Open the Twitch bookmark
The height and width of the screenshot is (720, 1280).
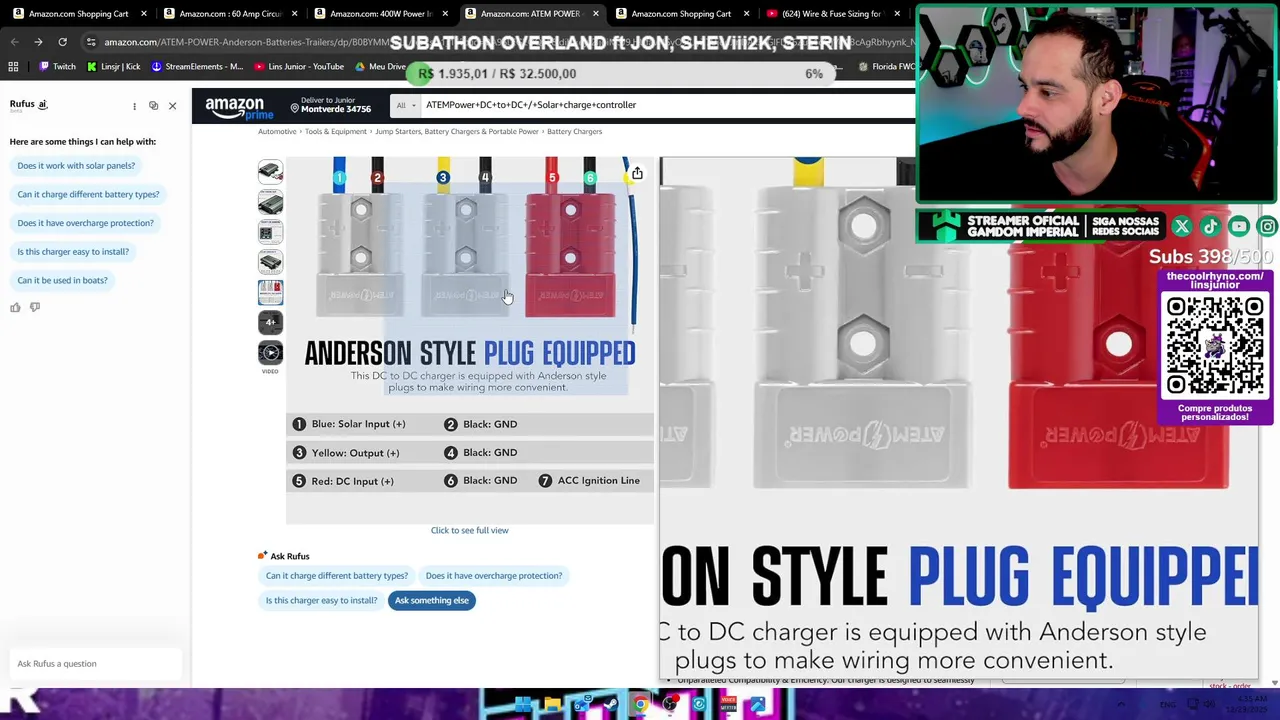[x=57, y=67]
